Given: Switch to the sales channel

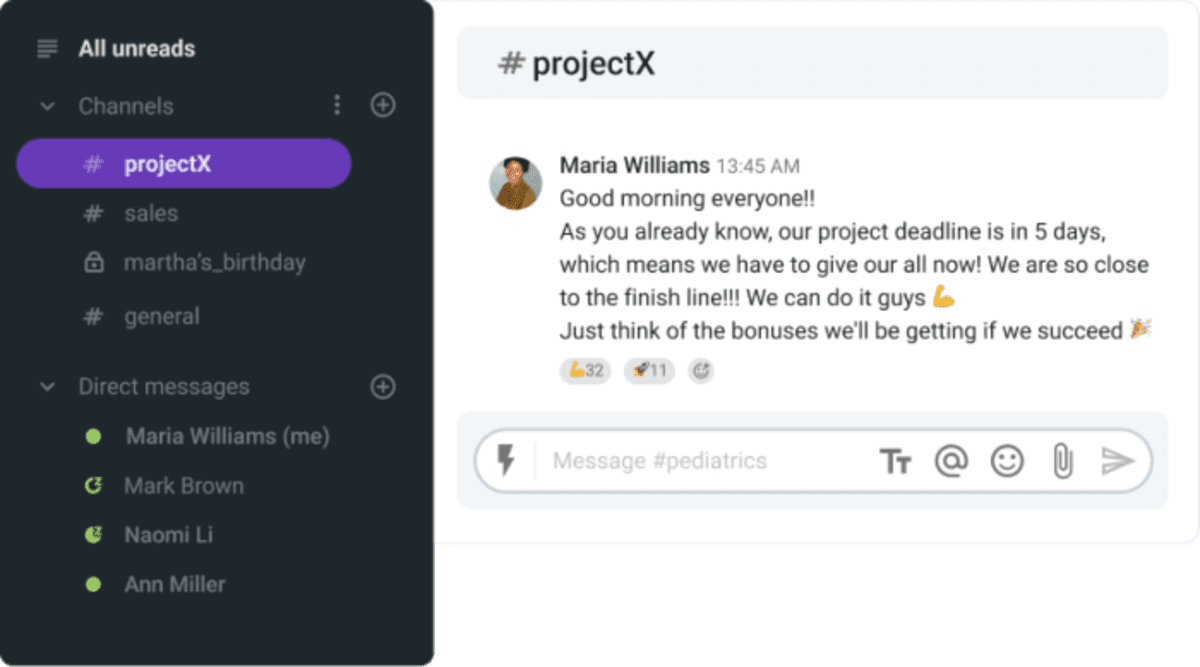Looking at the screenshot, I should 150,213.
